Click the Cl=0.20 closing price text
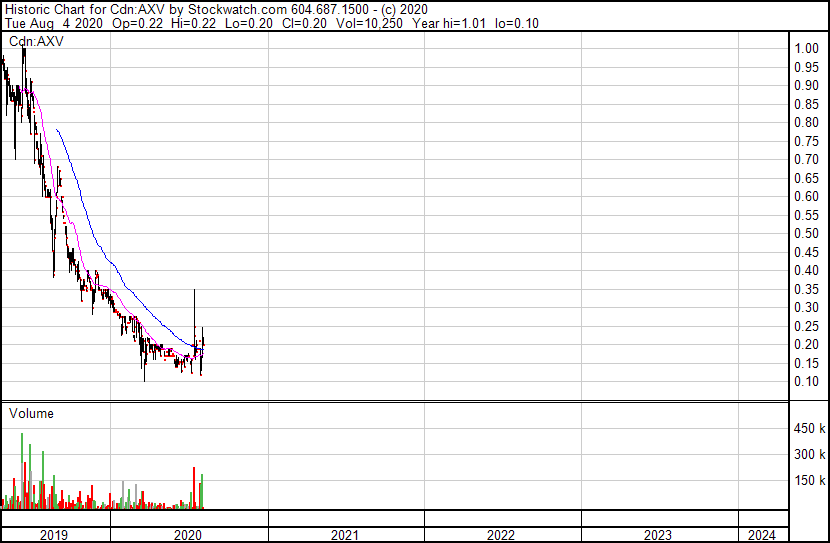 coord(304,23)
